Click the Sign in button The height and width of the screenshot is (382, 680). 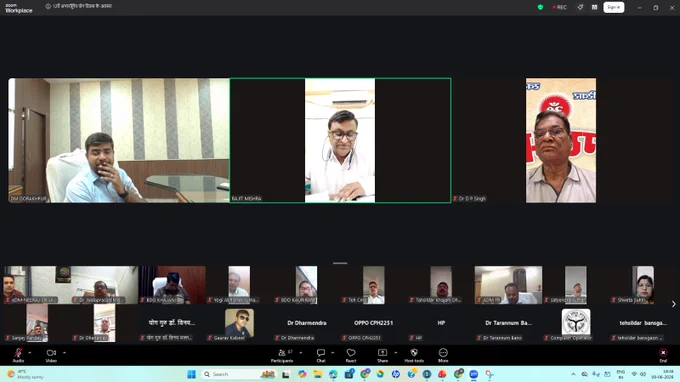pyautogui.click(x=614, y=7)
